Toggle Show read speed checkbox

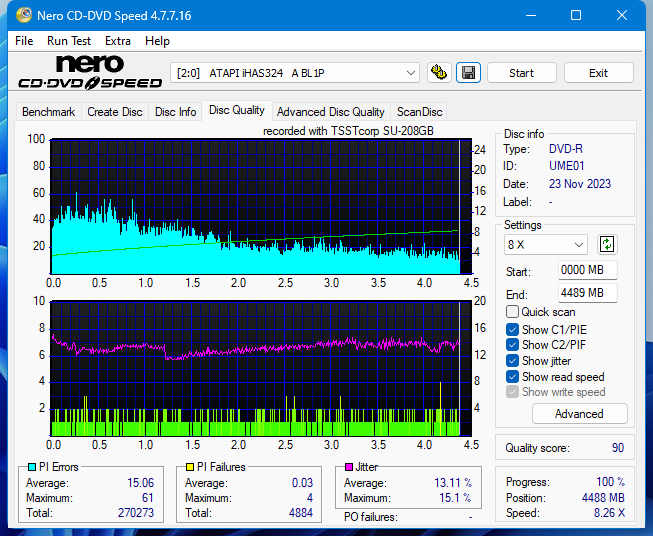512,376
